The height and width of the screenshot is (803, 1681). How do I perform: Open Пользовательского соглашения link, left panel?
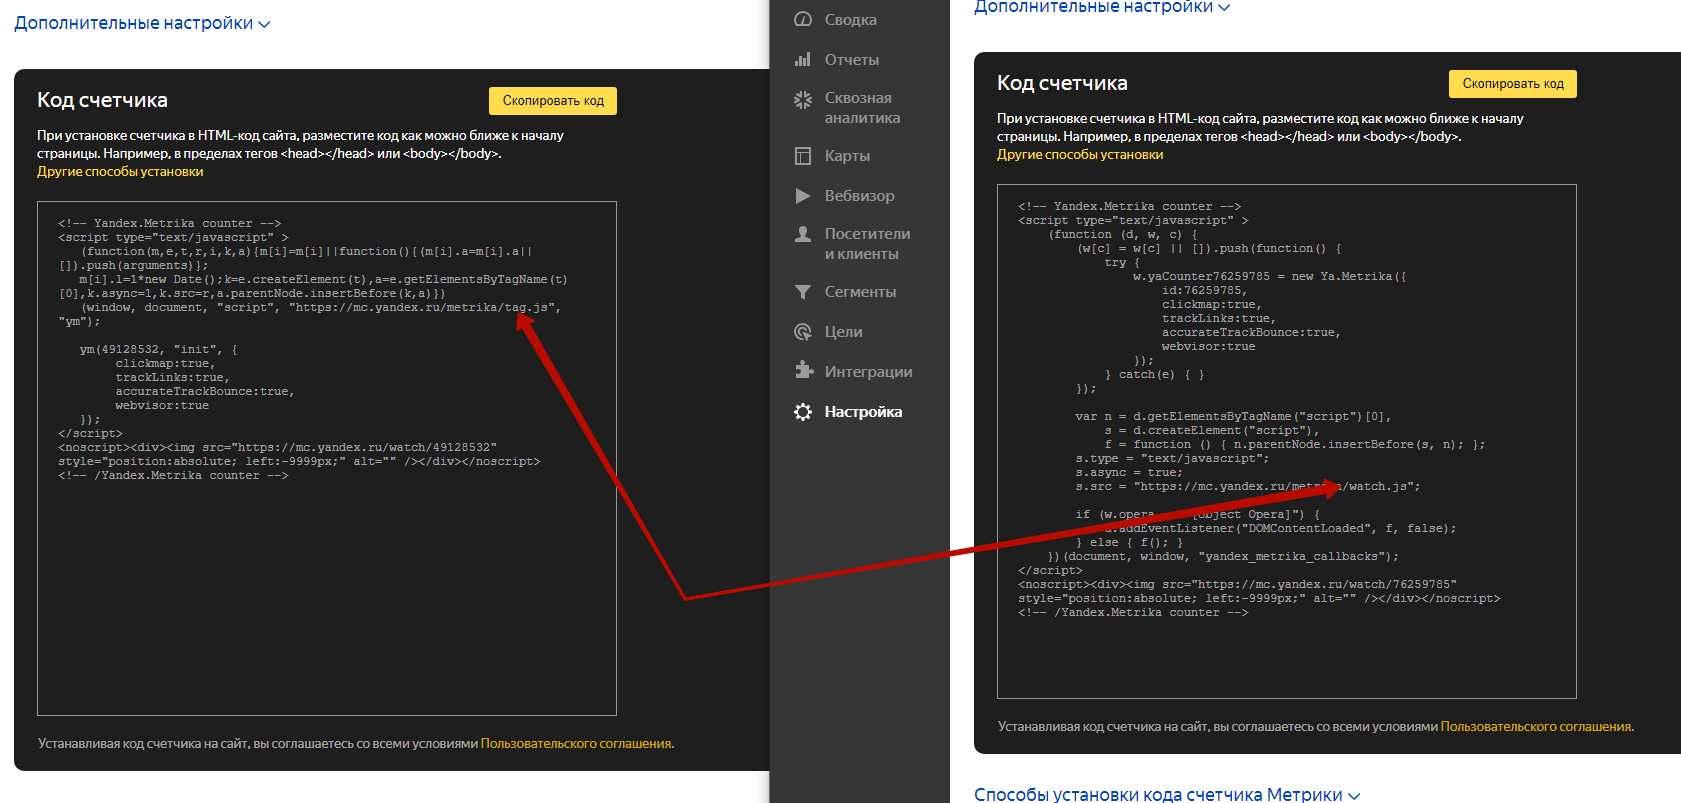click(576, 744)
